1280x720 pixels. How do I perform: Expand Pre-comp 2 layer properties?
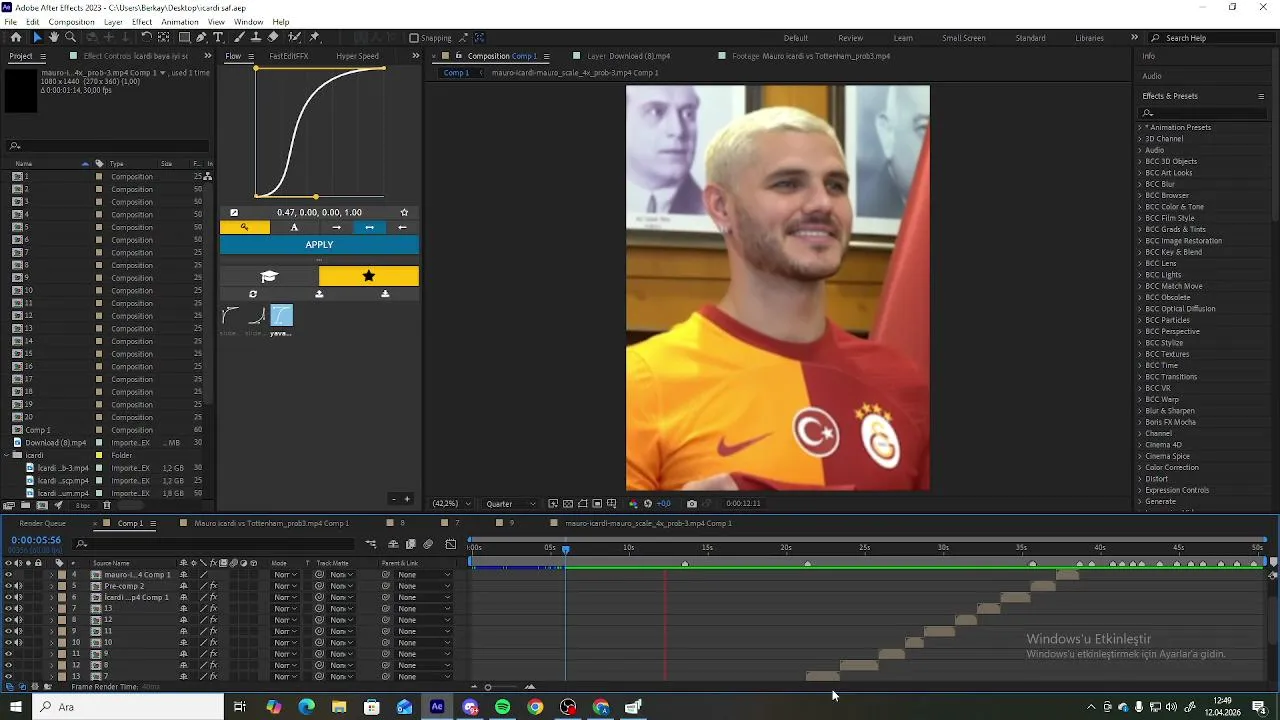(51, 586)
